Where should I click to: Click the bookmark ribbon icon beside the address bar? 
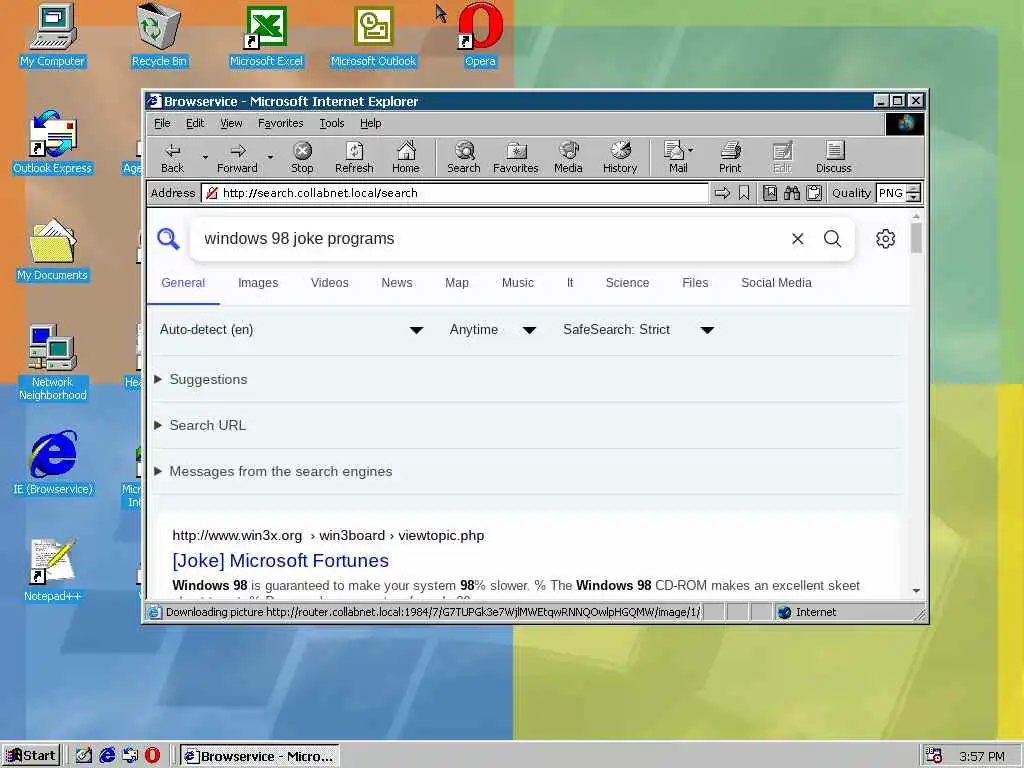[744, 193]
